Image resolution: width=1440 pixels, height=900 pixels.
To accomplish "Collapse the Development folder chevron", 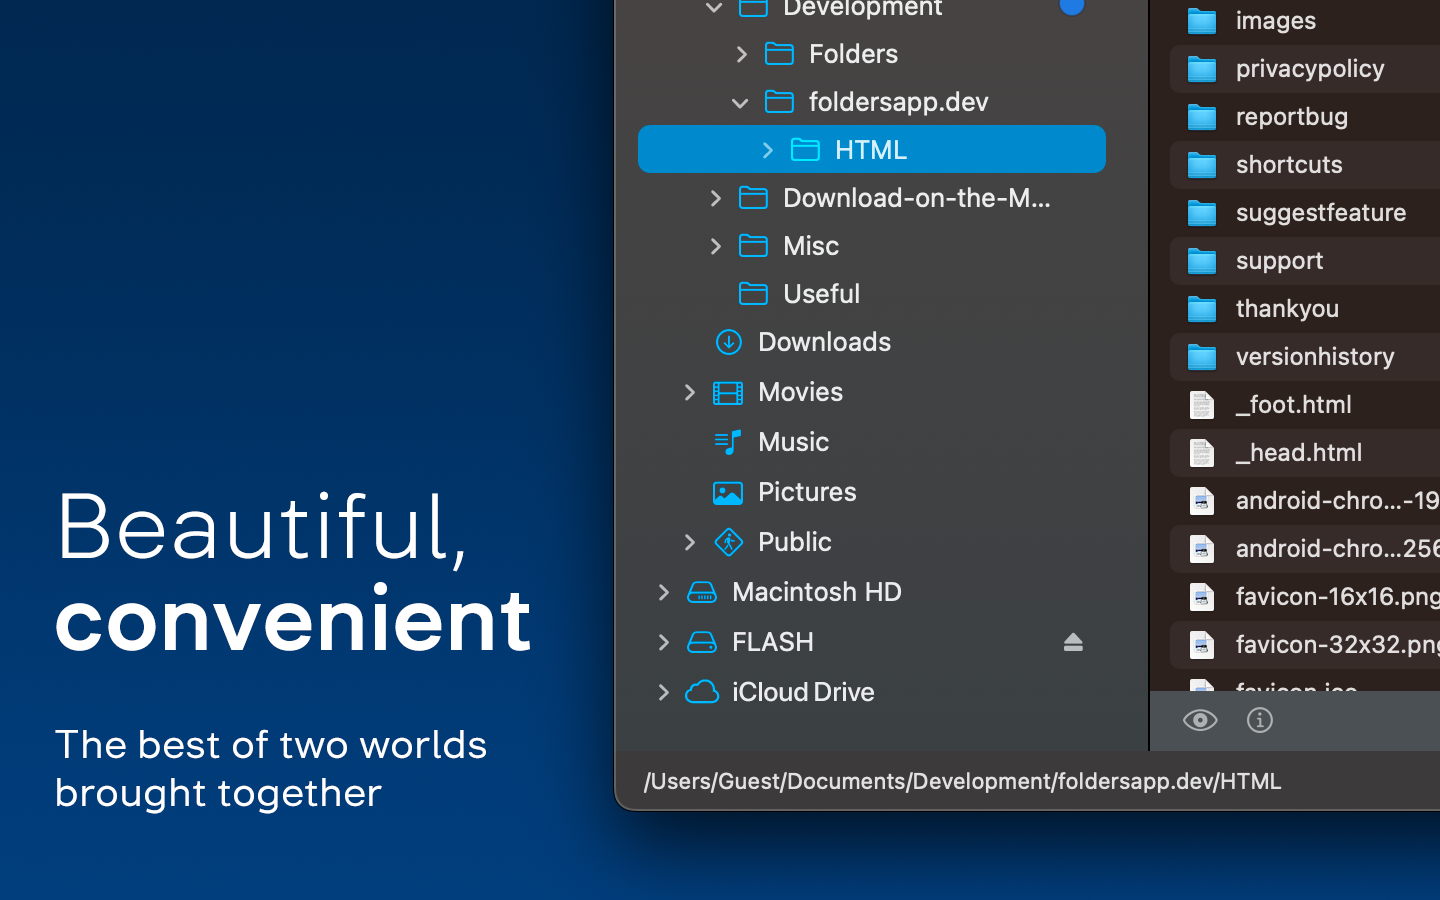I will (714, 8).
